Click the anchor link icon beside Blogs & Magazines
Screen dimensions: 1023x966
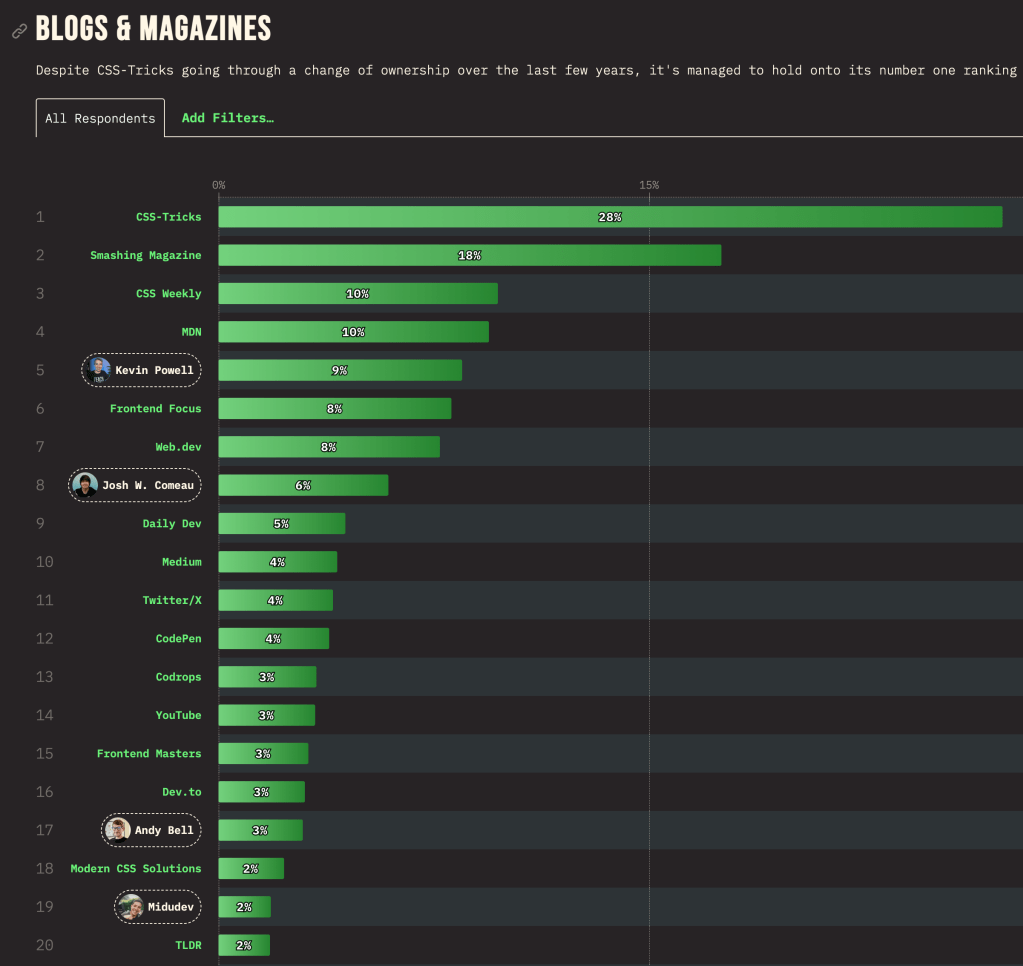pyautogui.click(x=19, y=31)
